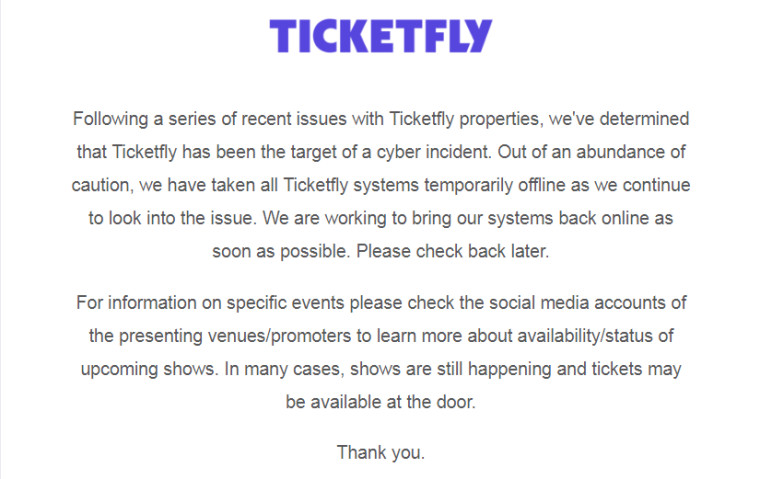
Task: Click the words 'Ticketfly properties'
Action: (465, 119)
